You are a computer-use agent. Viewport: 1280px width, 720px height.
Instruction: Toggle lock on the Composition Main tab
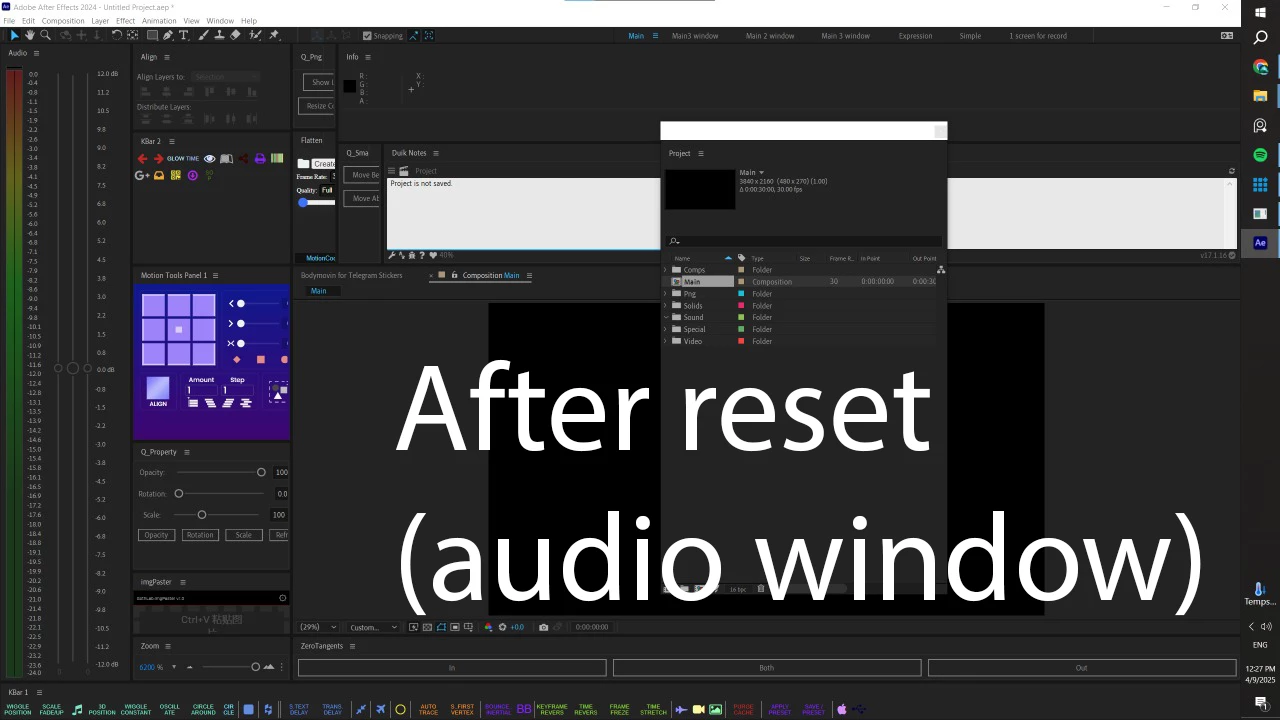point(454,275)
